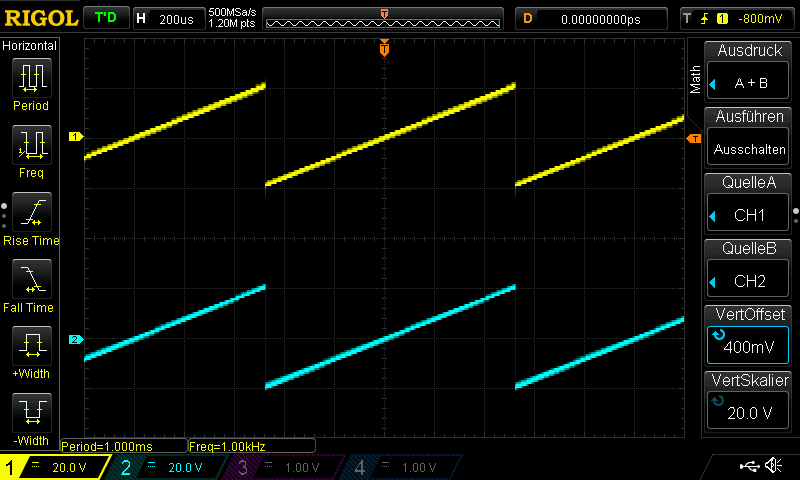Viewport: 800px width, 480px height.
Task: Click the cyan channel 2 ground marker
Action: (x=76, y=339)
